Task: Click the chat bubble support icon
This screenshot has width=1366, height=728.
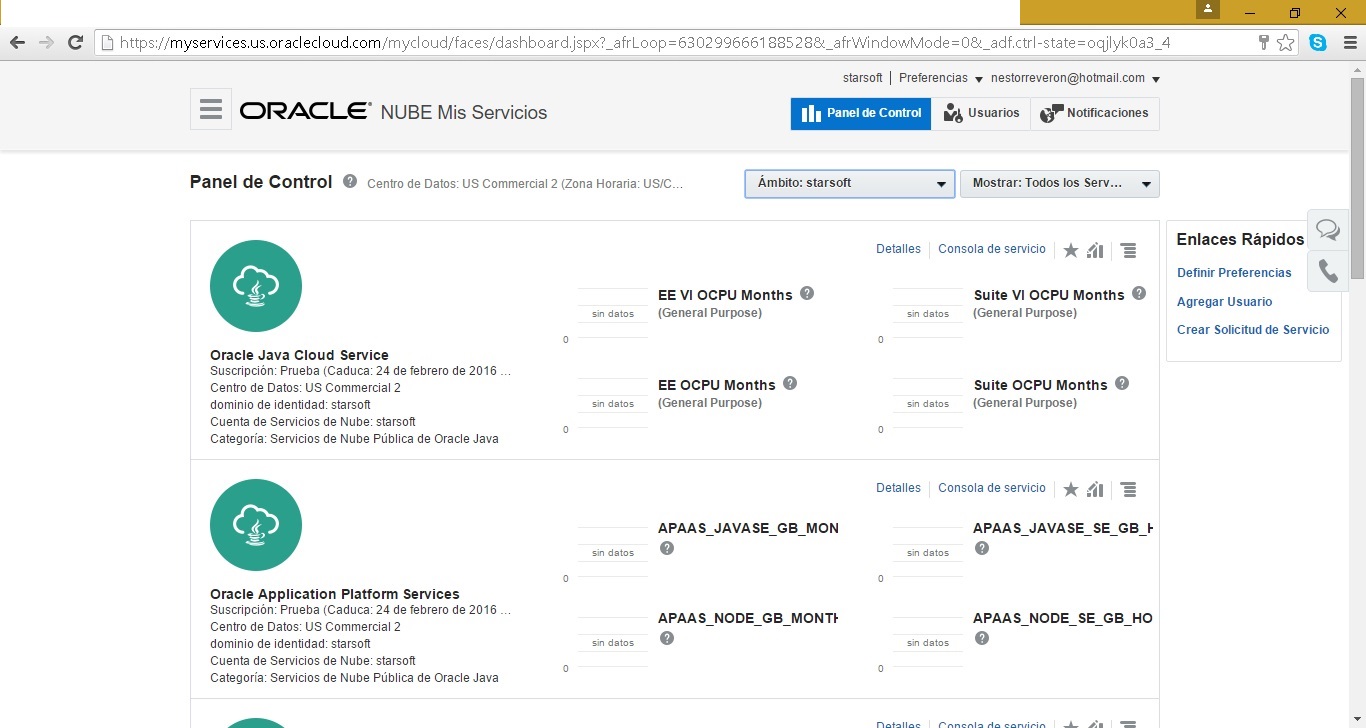Action: [1327, 230]
